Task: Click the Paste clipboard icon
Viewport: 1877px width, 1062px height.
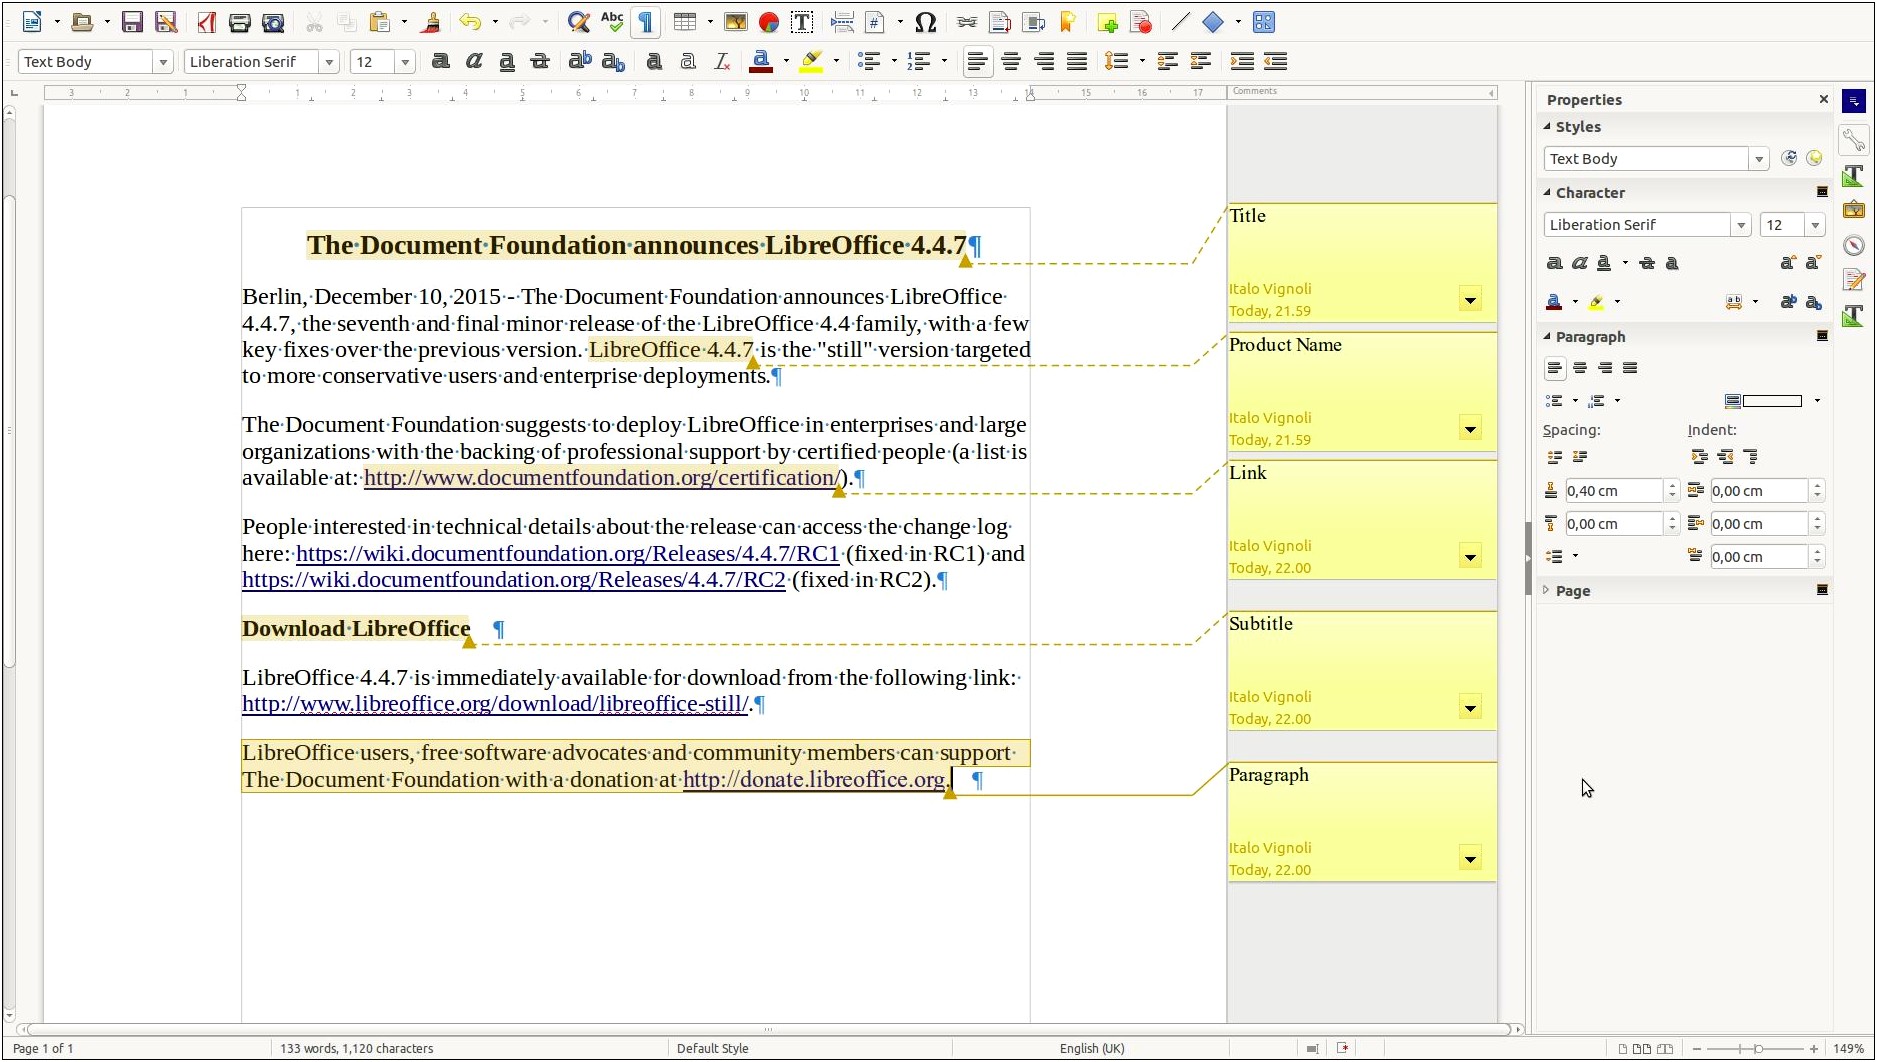Action: click(x=380, y=22)
